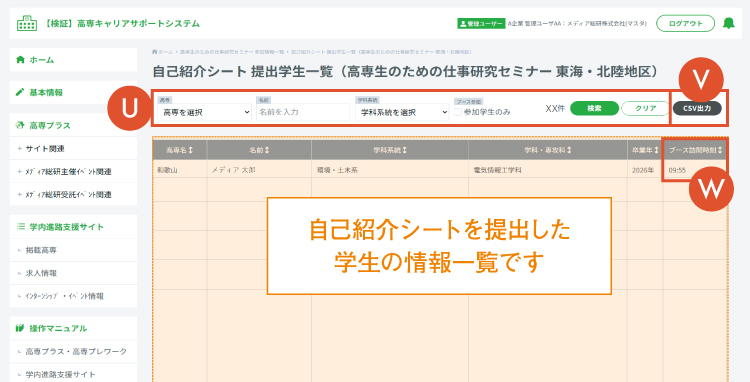The image size is (750, 382).
Task: Enable the 参加学生のみ checkbox
Action: [x=458, y=112]
